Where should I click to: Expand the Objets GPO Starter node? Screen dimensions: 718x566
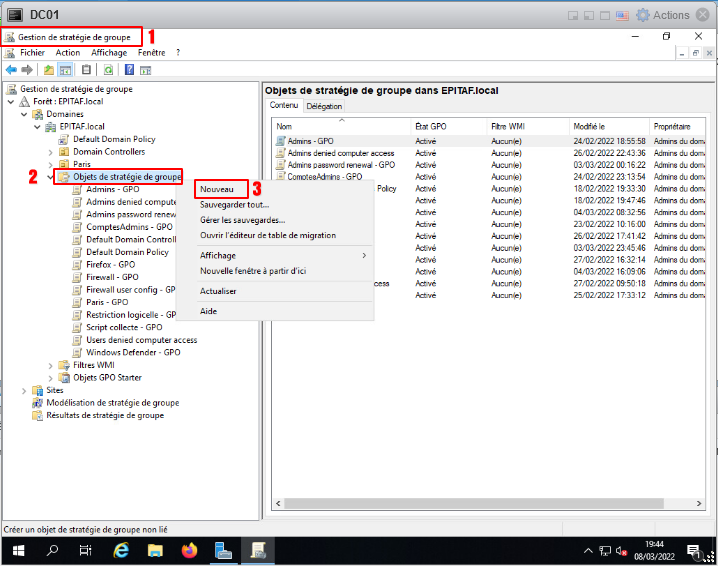click(51, 378)
